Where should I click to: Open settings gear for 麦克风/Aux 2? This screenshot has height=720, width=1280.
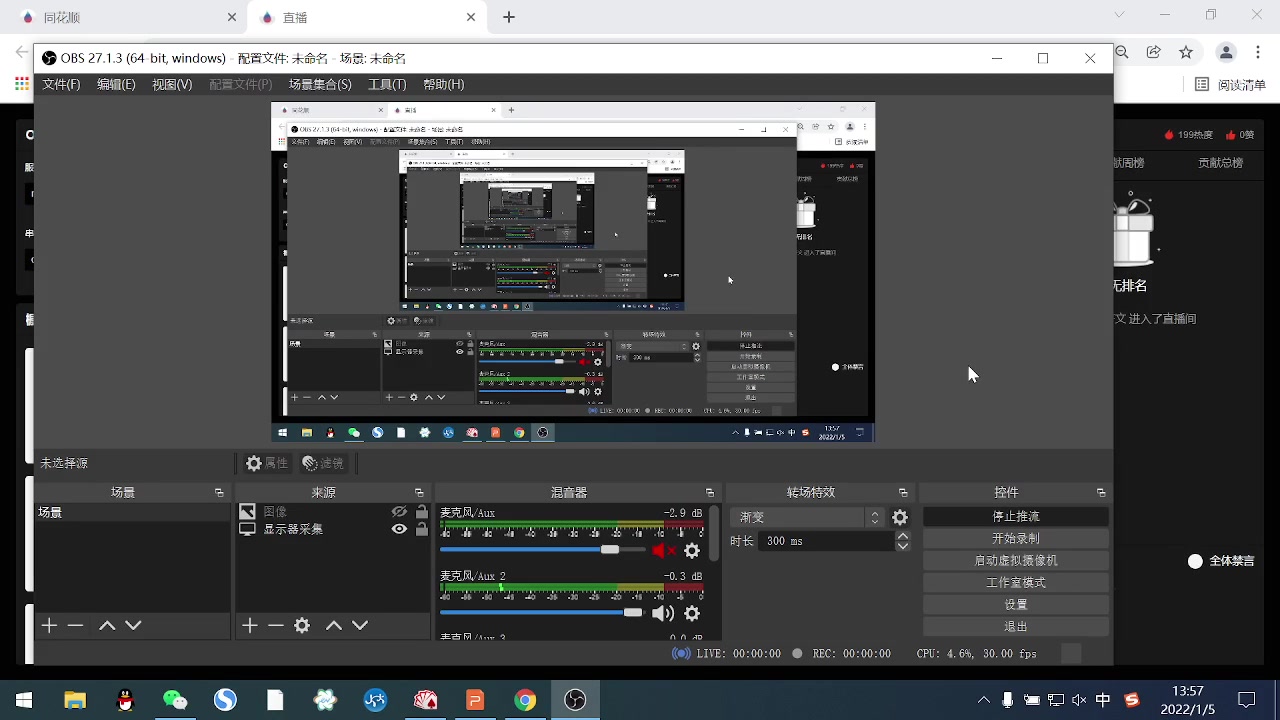(x=692, y=613)
